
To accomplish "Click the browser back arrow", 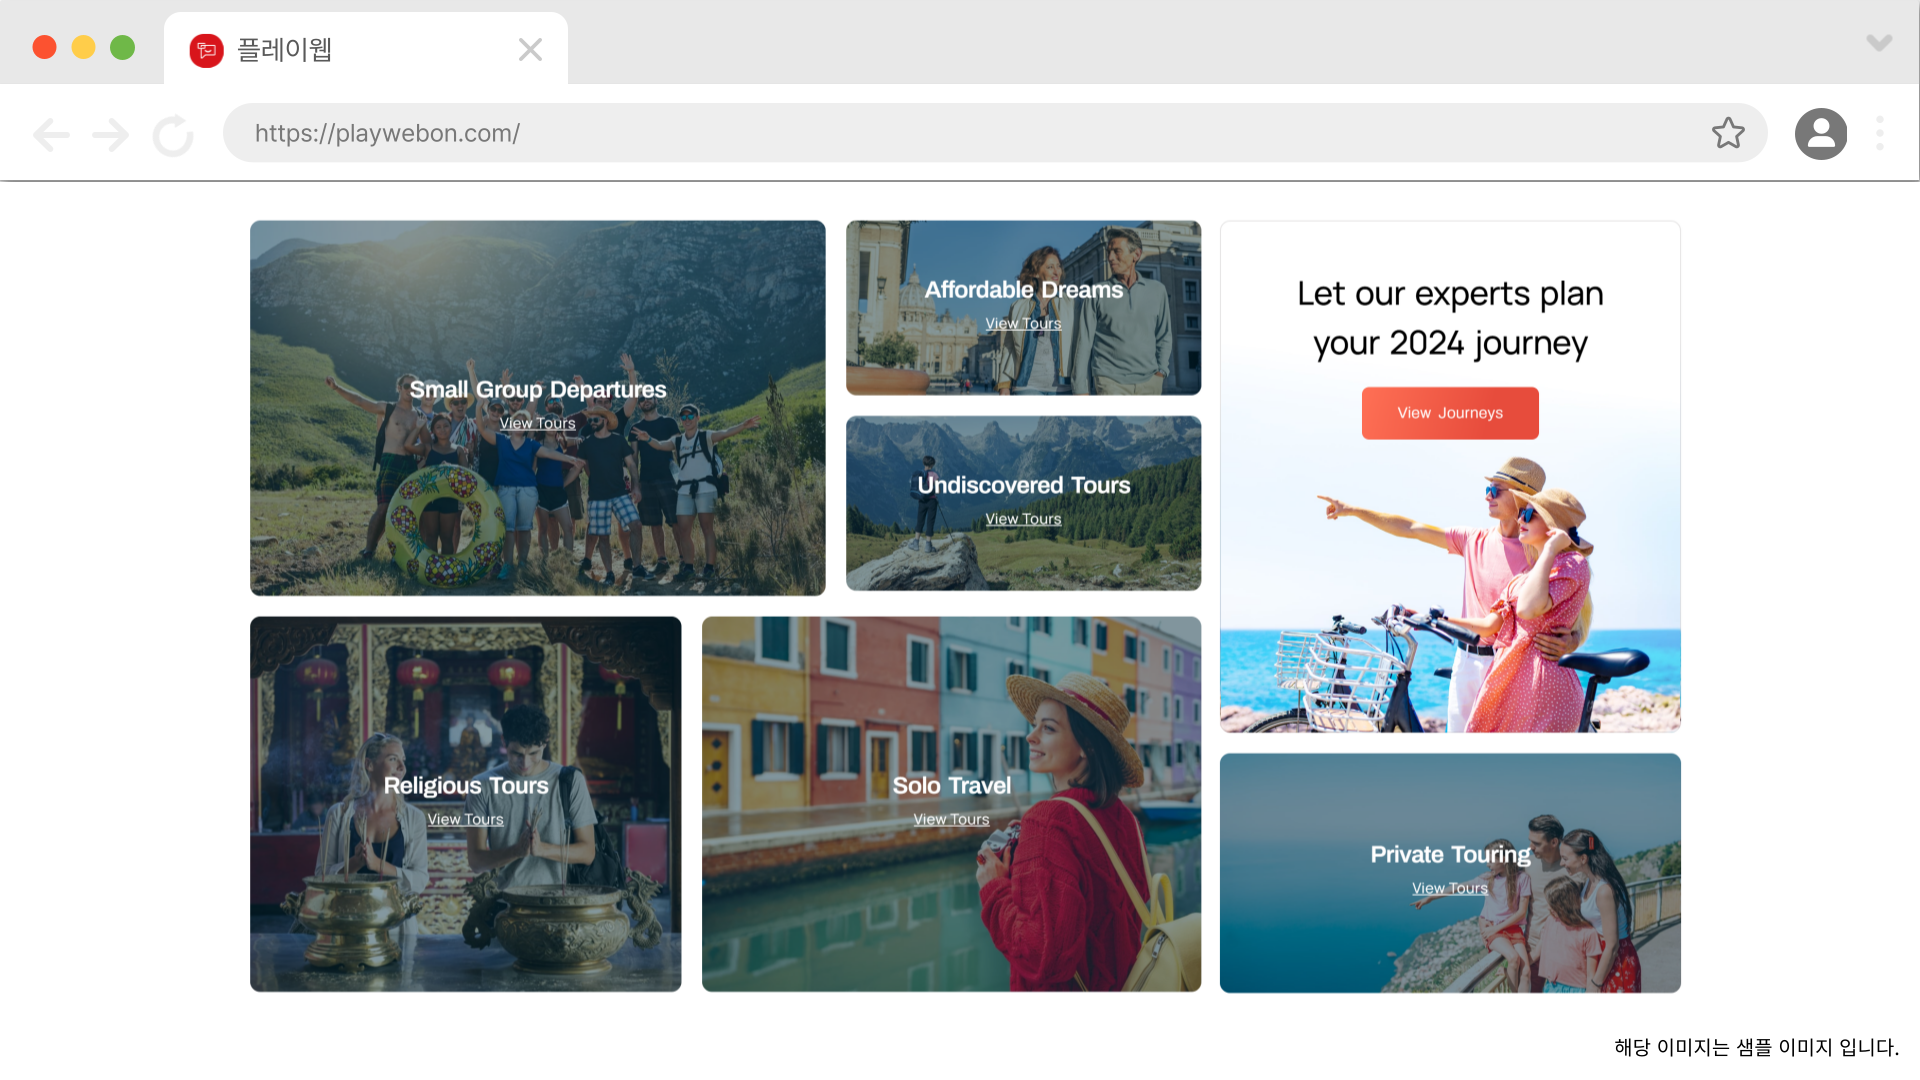I will [x=51, y=134].
